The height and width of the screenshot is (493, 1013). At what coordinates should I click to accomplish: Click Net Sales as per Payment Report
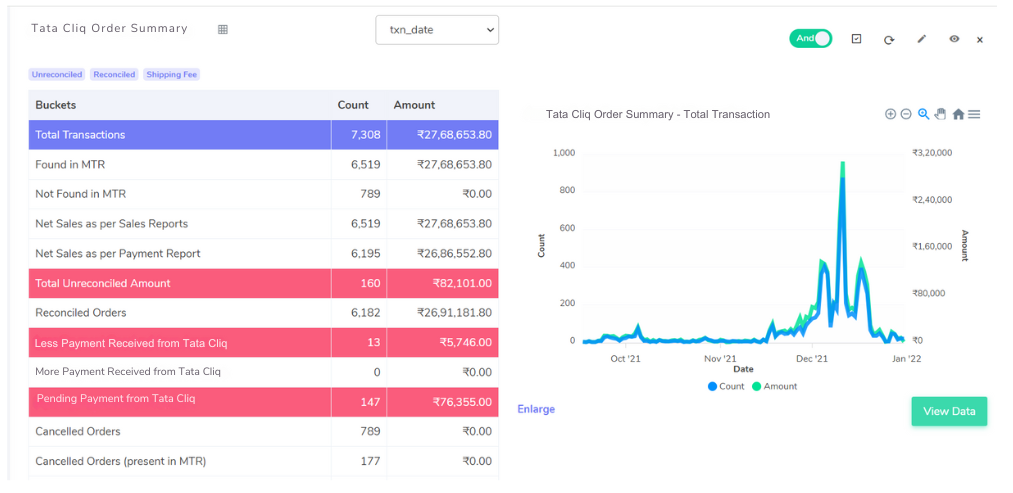(x=264, y=253)
